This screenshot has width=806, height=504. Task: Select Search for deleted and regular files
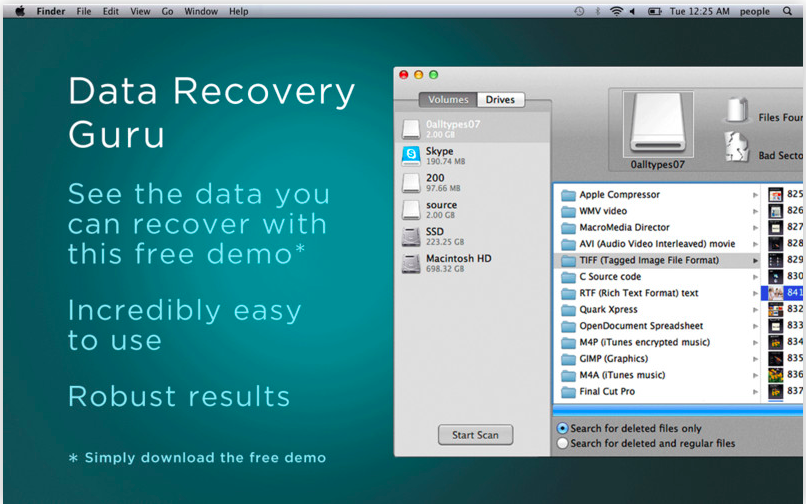tap(562, 443)
